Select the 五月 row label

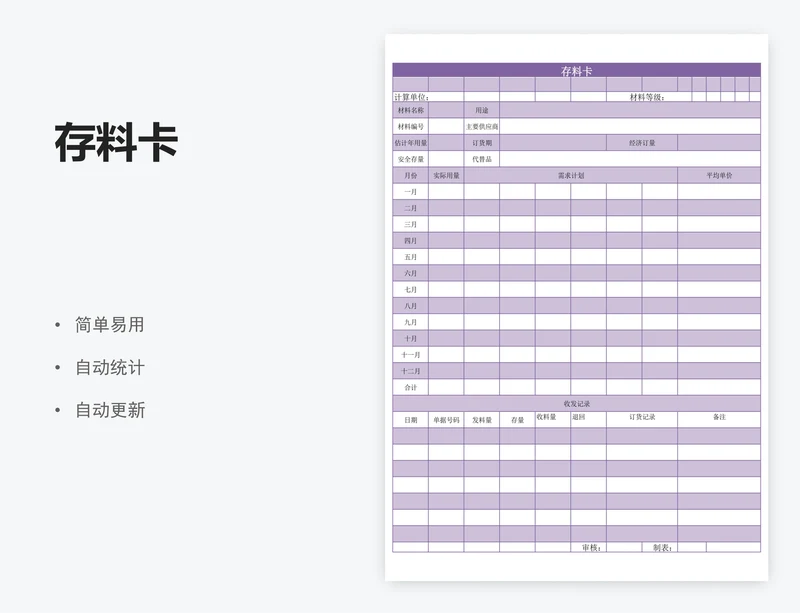(411, 257)
